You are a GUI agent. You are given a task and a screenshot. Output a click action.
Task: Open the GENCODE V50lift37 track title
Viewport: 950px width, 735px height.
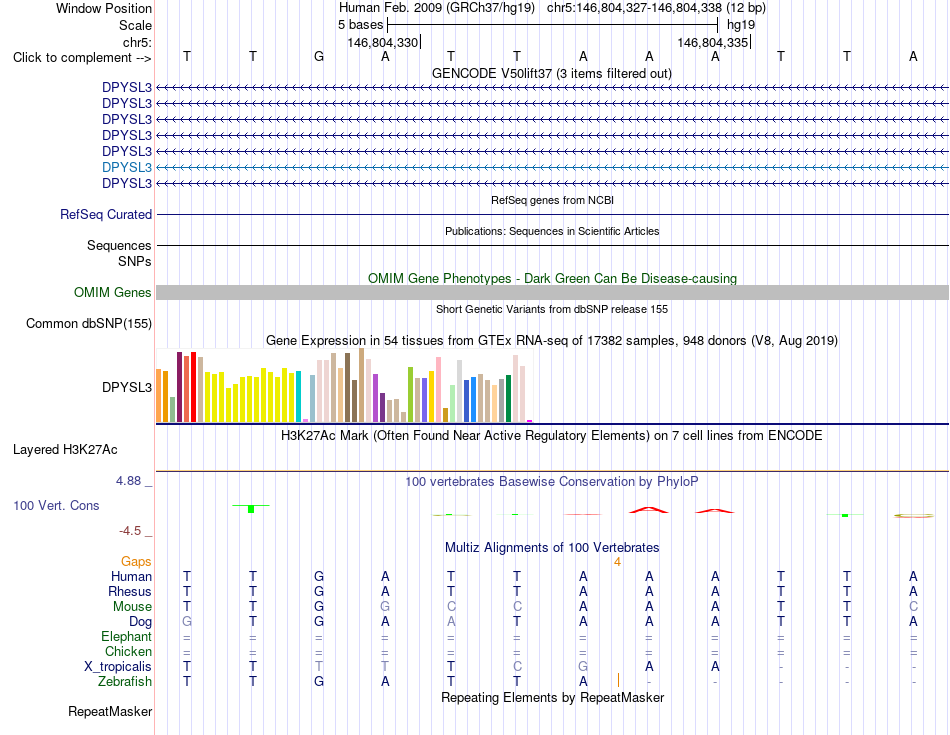click(x=552, y=73)
